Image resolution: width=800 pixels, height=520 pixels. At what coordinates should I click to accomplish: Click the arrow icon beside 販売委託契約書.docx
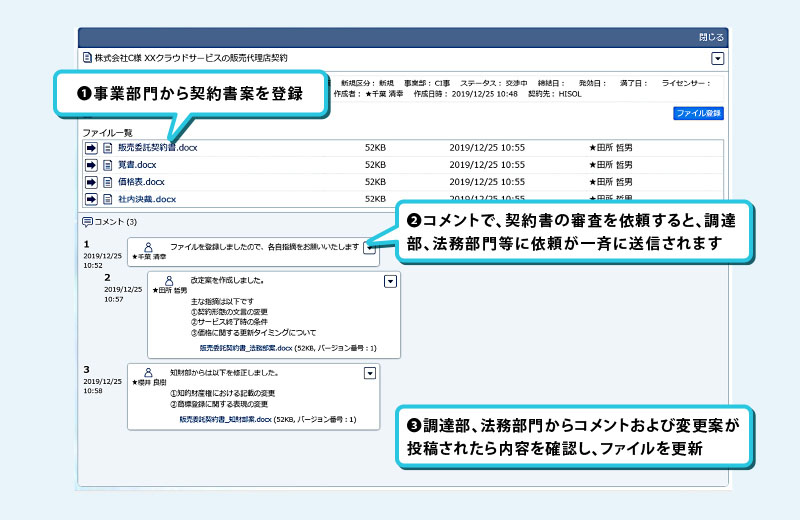(91, 148)
